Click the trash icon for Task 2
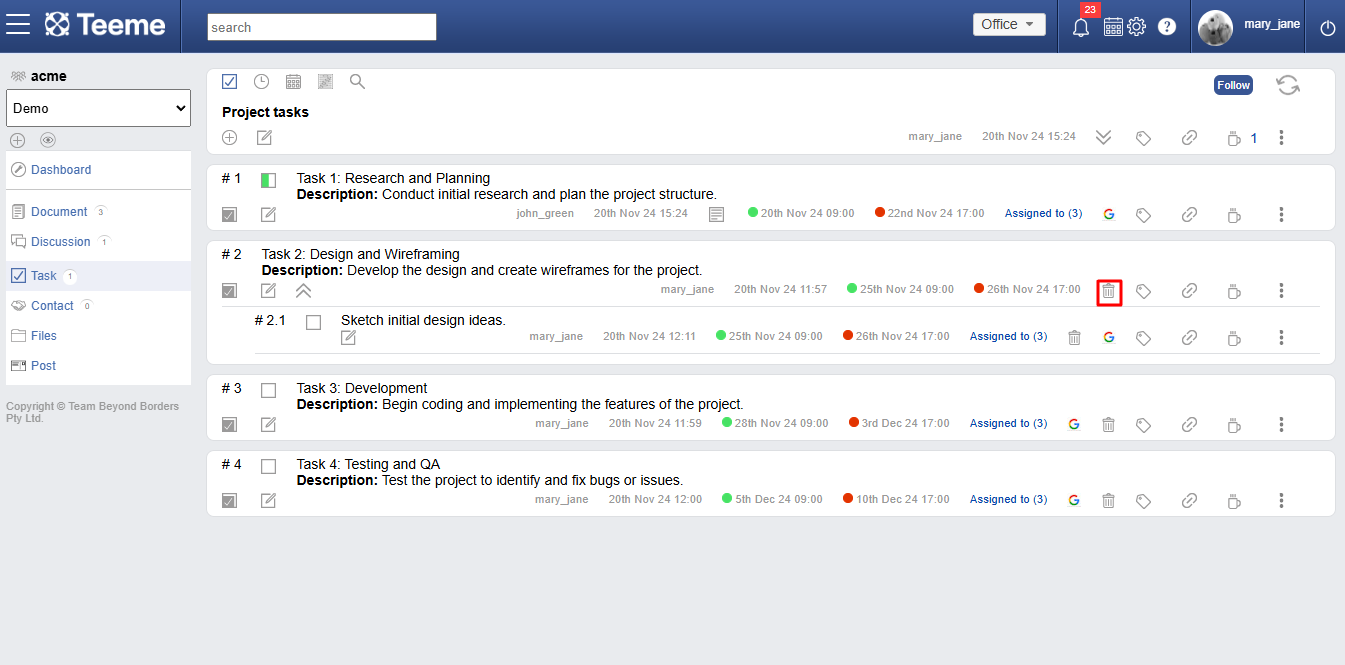The image size is (1345, 665). pos(1108,291)
